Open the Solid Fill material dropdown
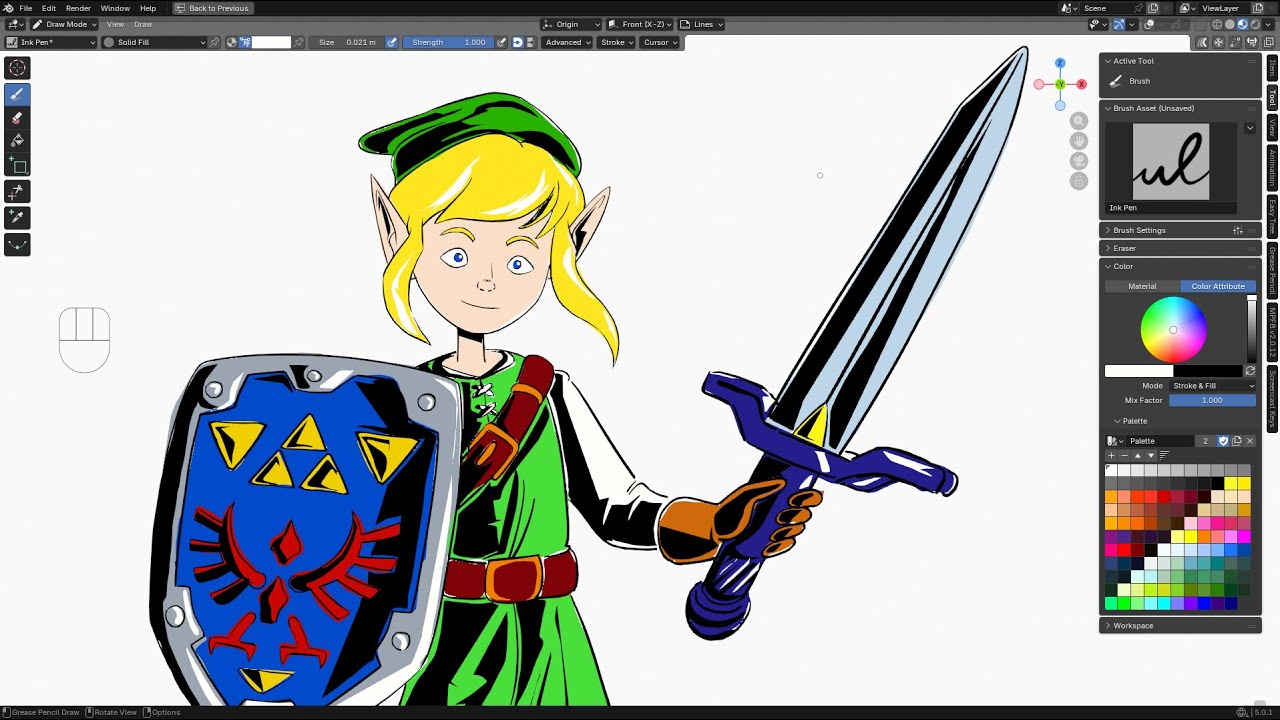The height and width of the screenshot is (720, 1280). click(x=155, y=42)
